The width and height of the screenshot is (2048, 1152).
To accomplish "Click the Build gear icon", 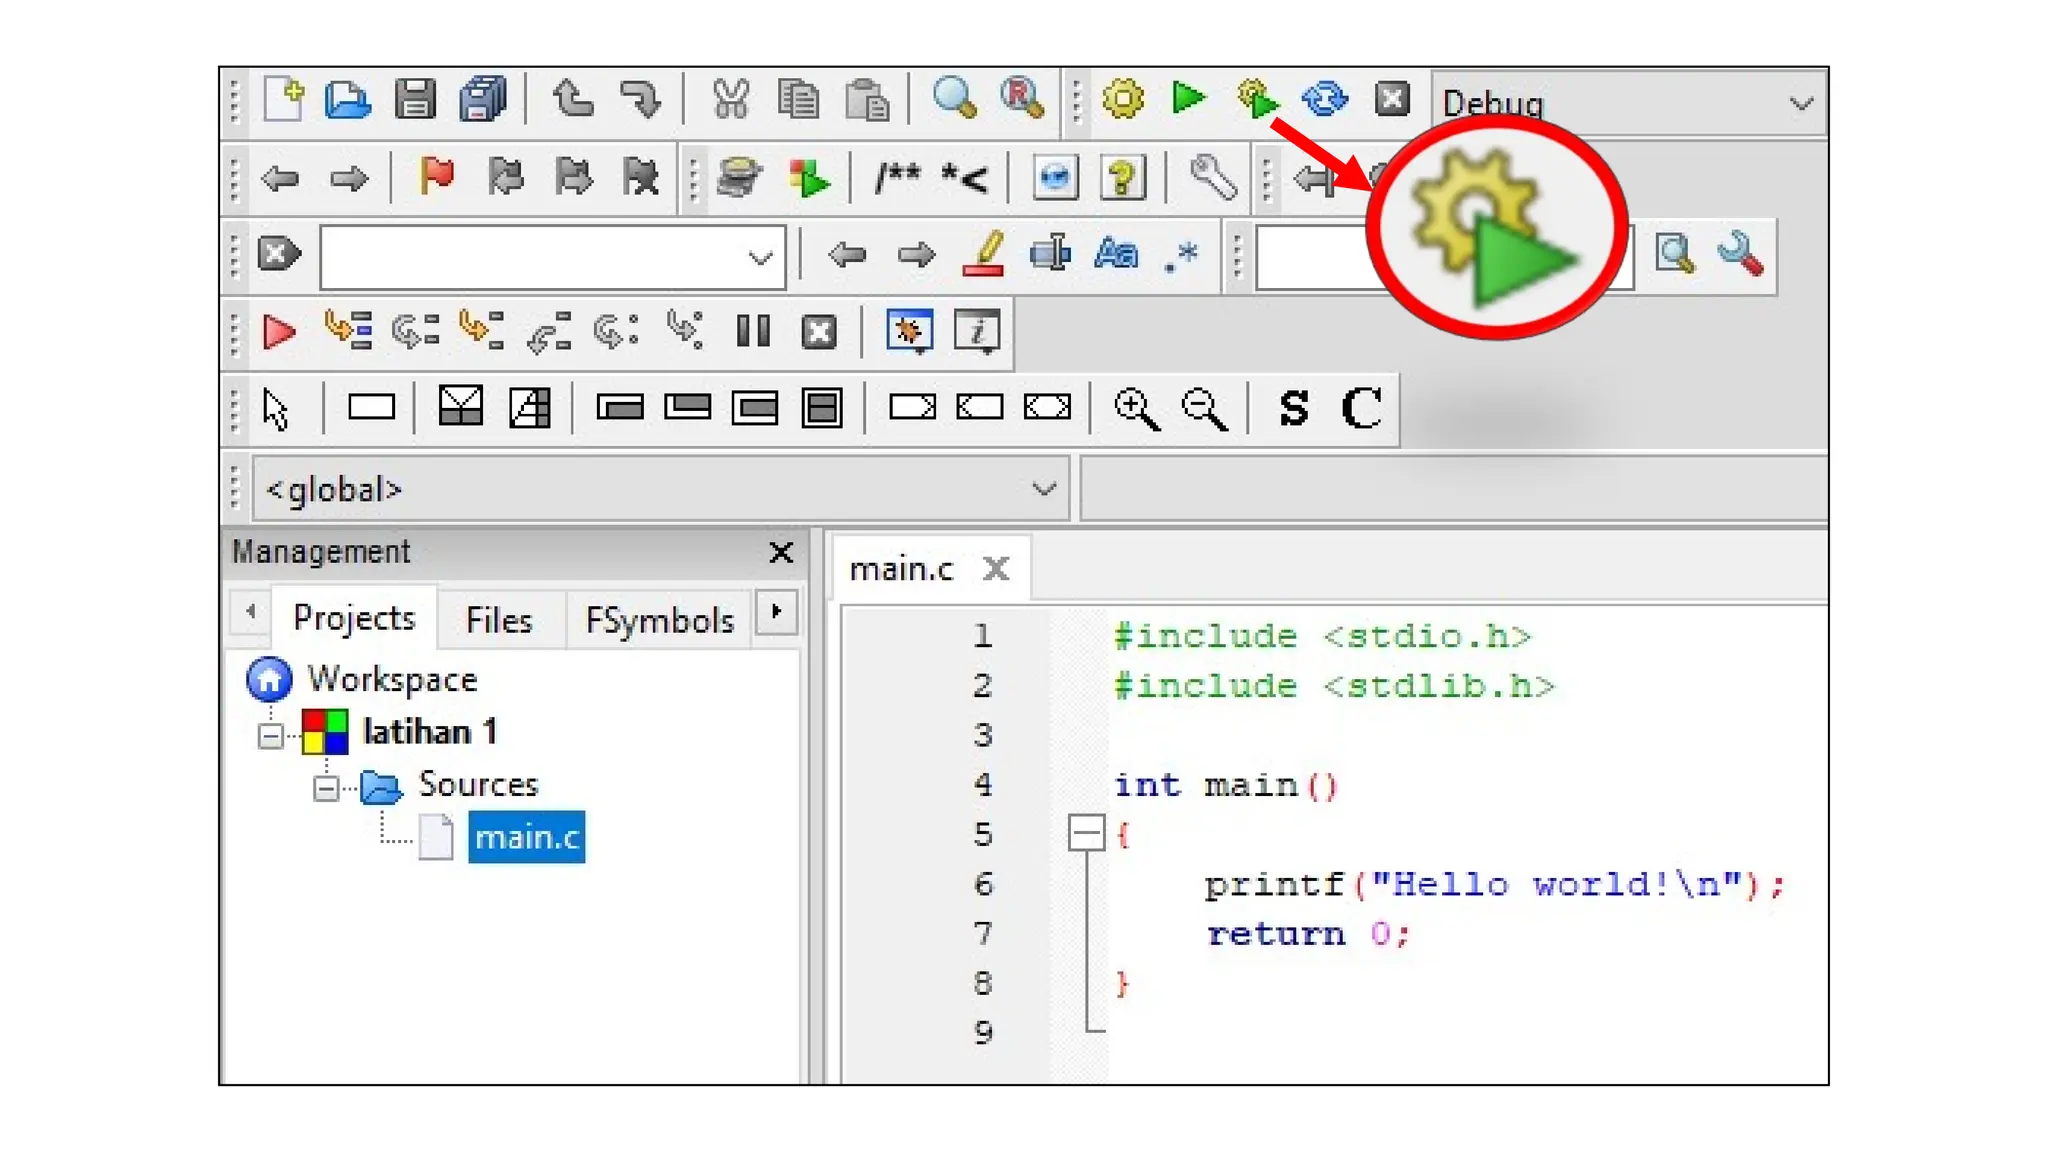I will point(1123,99).
